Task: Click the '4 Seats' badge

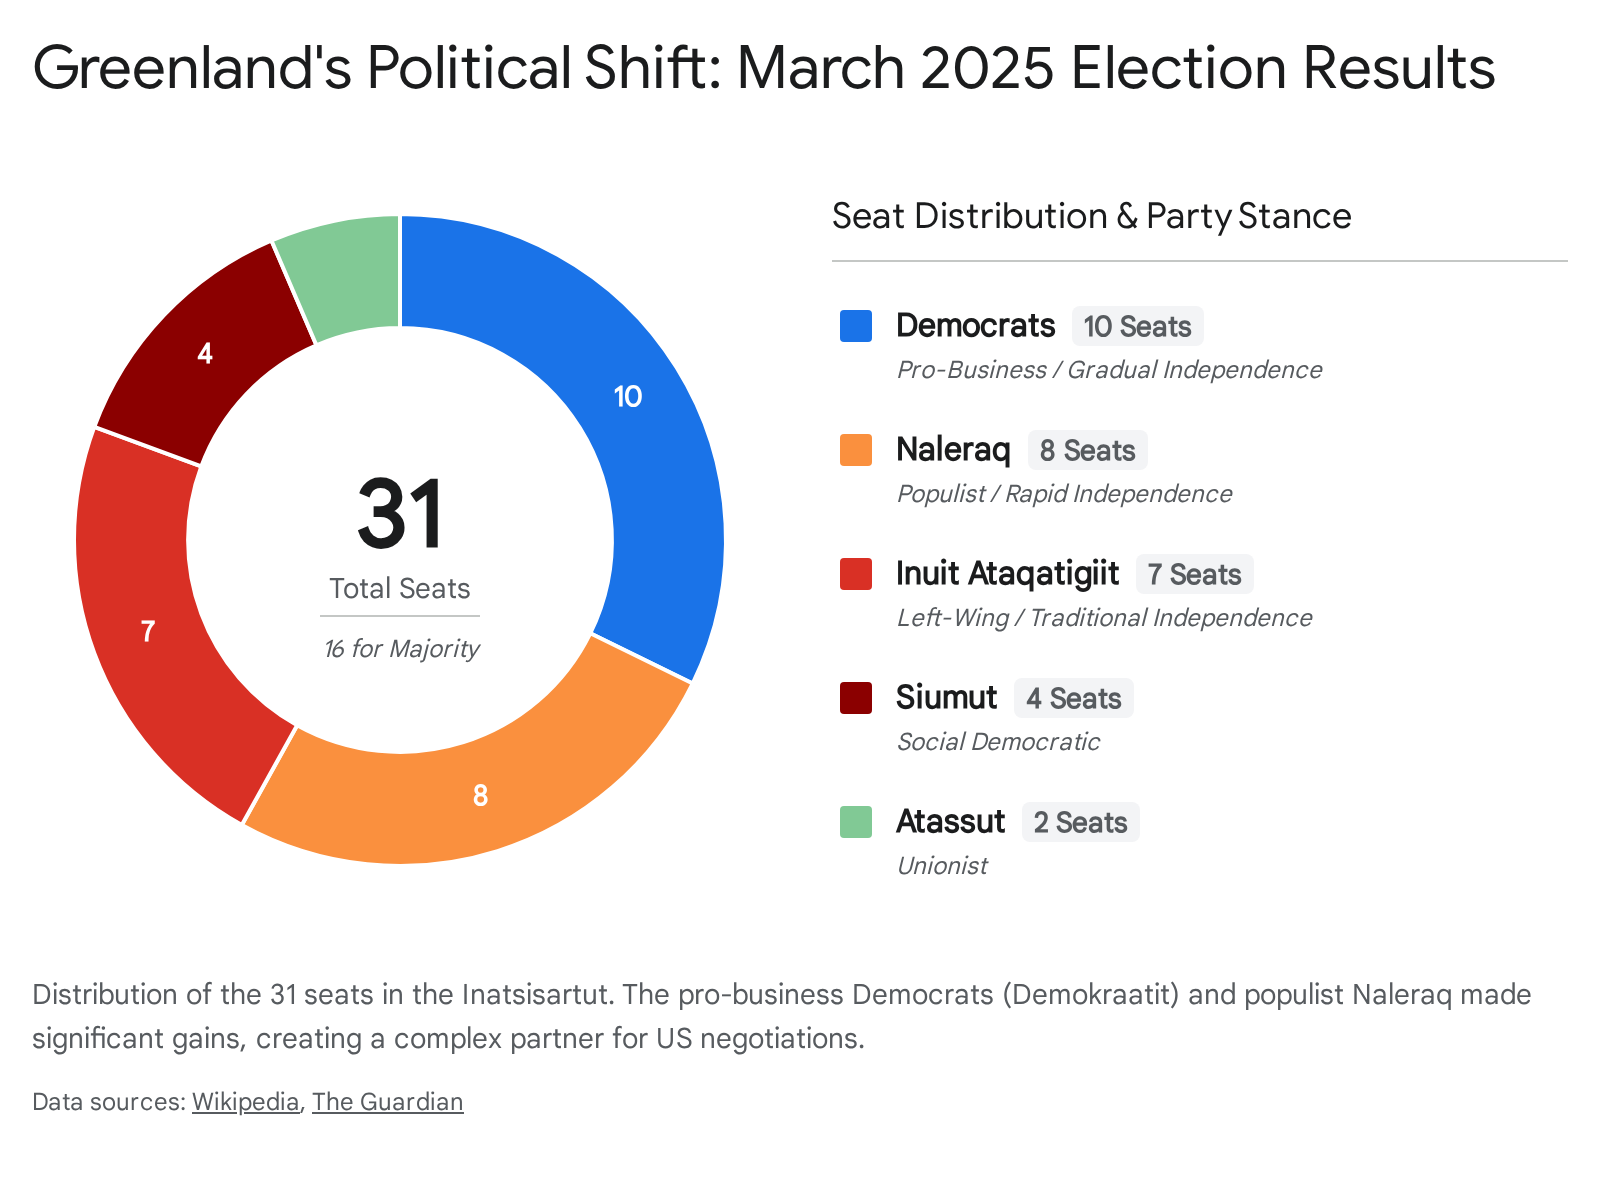Action: (1073, 699)
